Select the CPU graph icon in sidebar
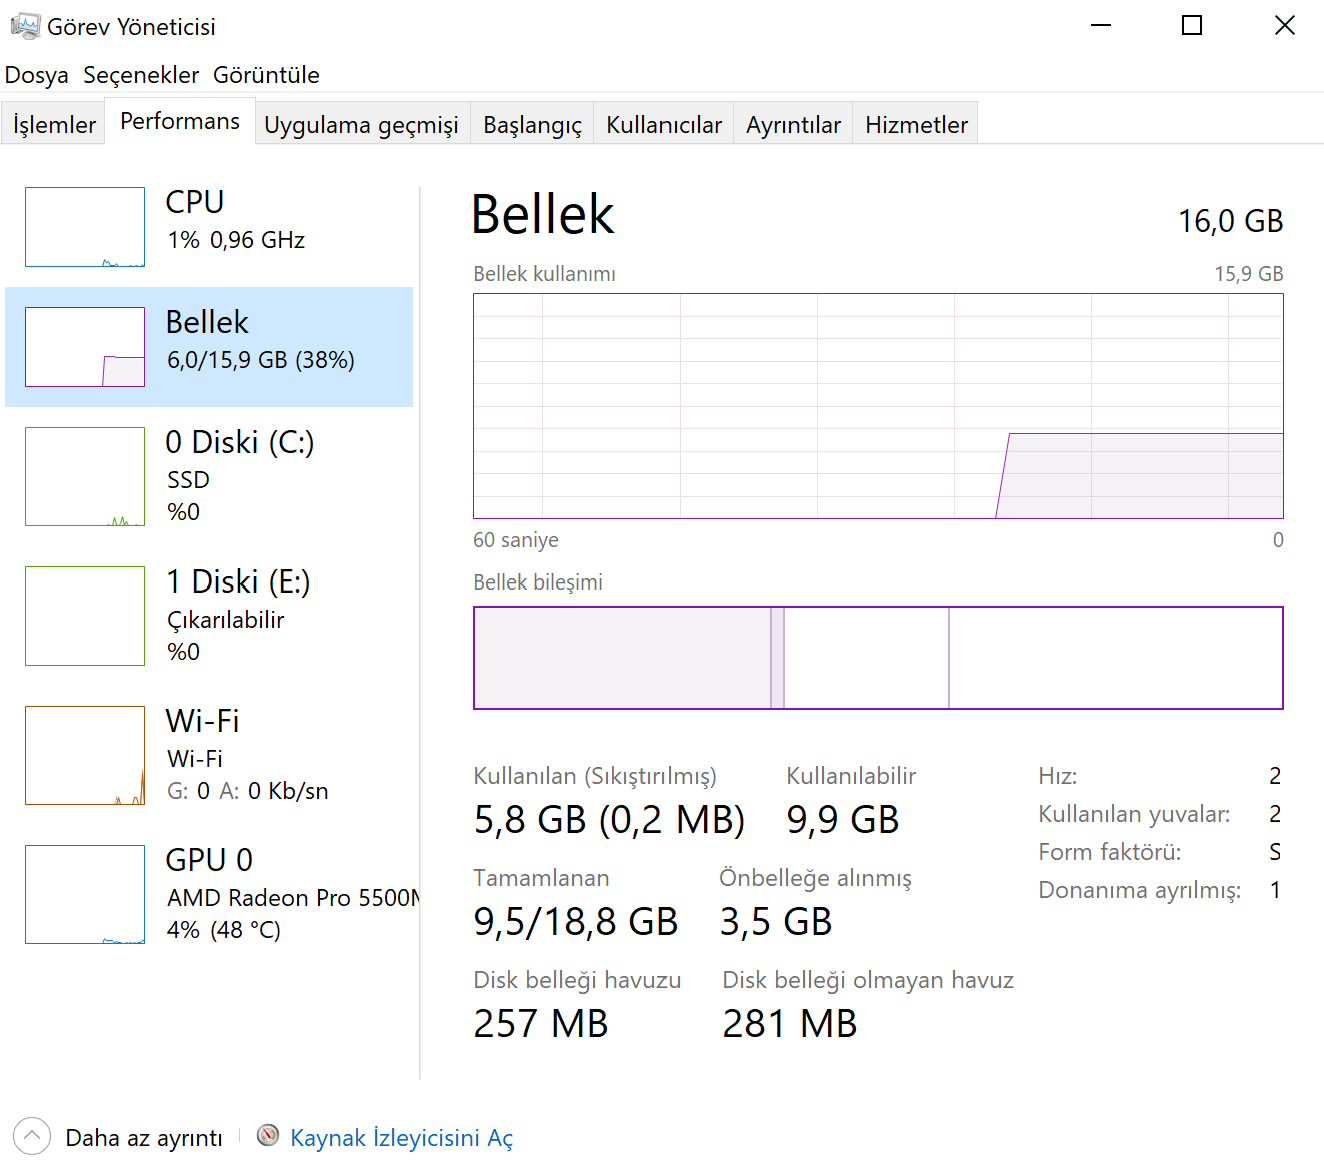 [85, 227]
